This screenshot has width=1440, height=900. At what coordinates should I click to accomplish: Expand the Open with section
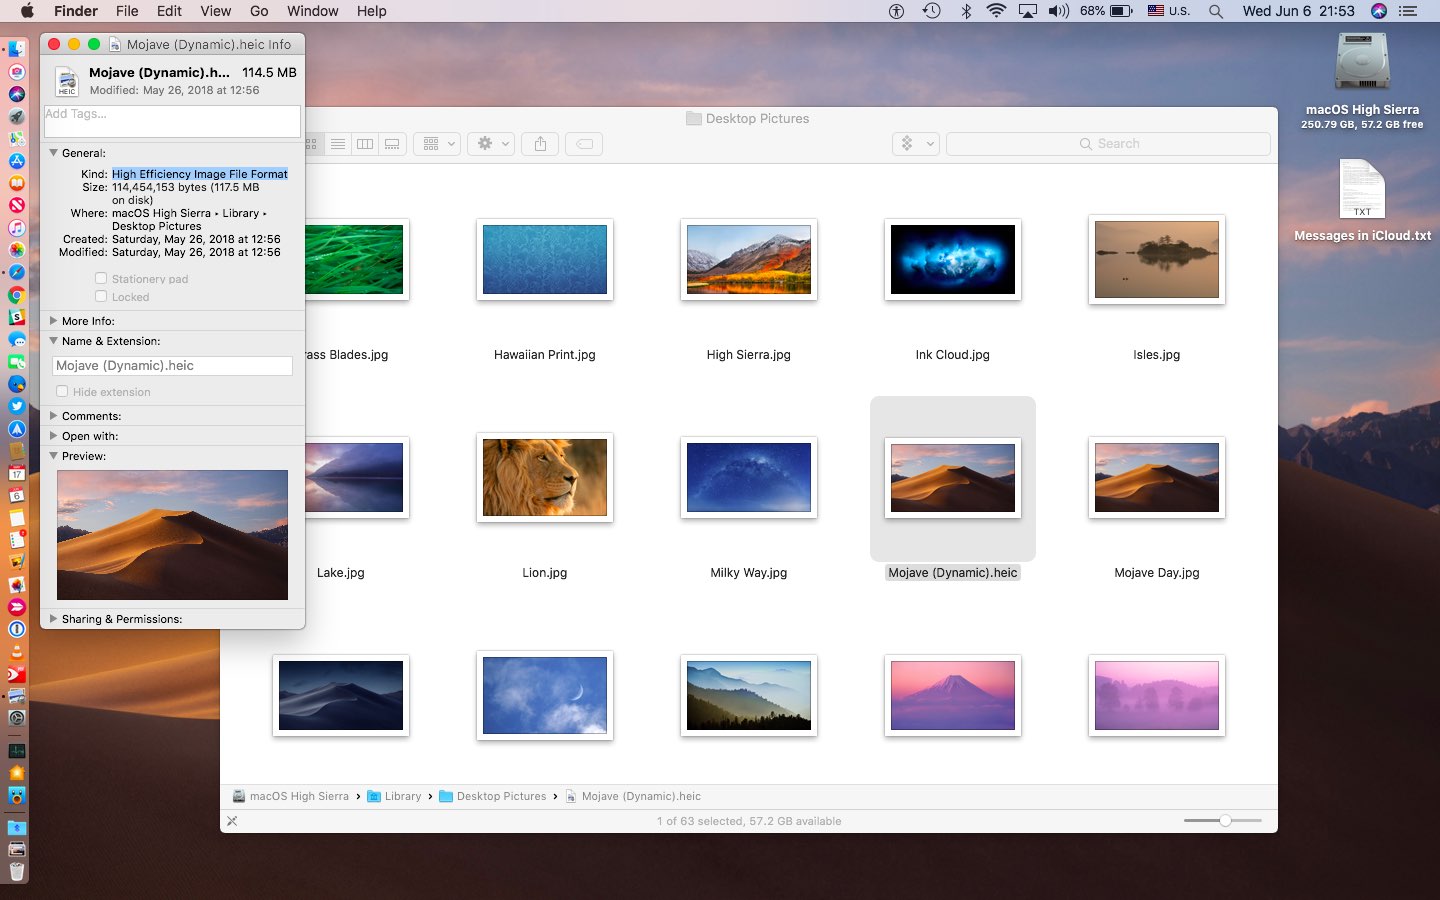54,436
